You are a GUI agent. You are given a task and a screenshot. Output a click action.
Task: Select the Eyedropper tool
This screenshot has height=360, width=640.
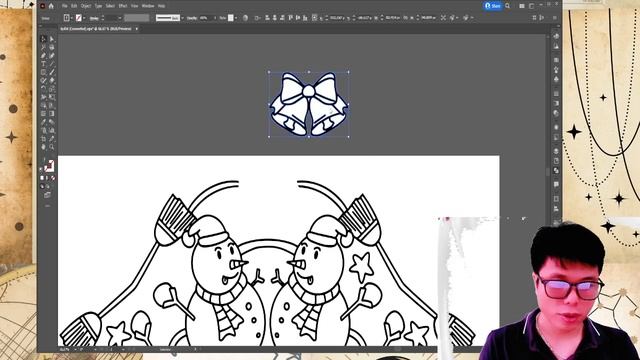(44, 122)
